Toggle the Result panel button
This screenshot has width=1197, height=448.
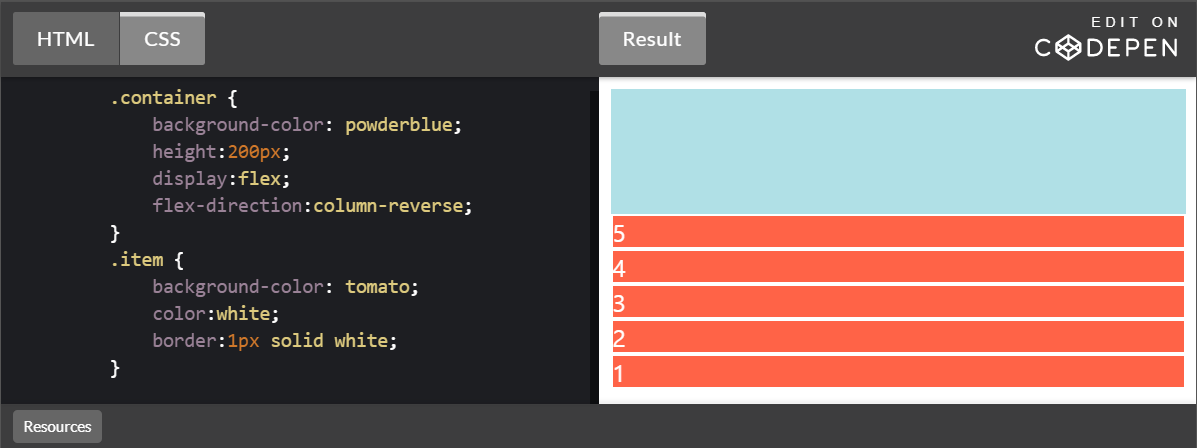pyautogui.click(x=652, y=39)
